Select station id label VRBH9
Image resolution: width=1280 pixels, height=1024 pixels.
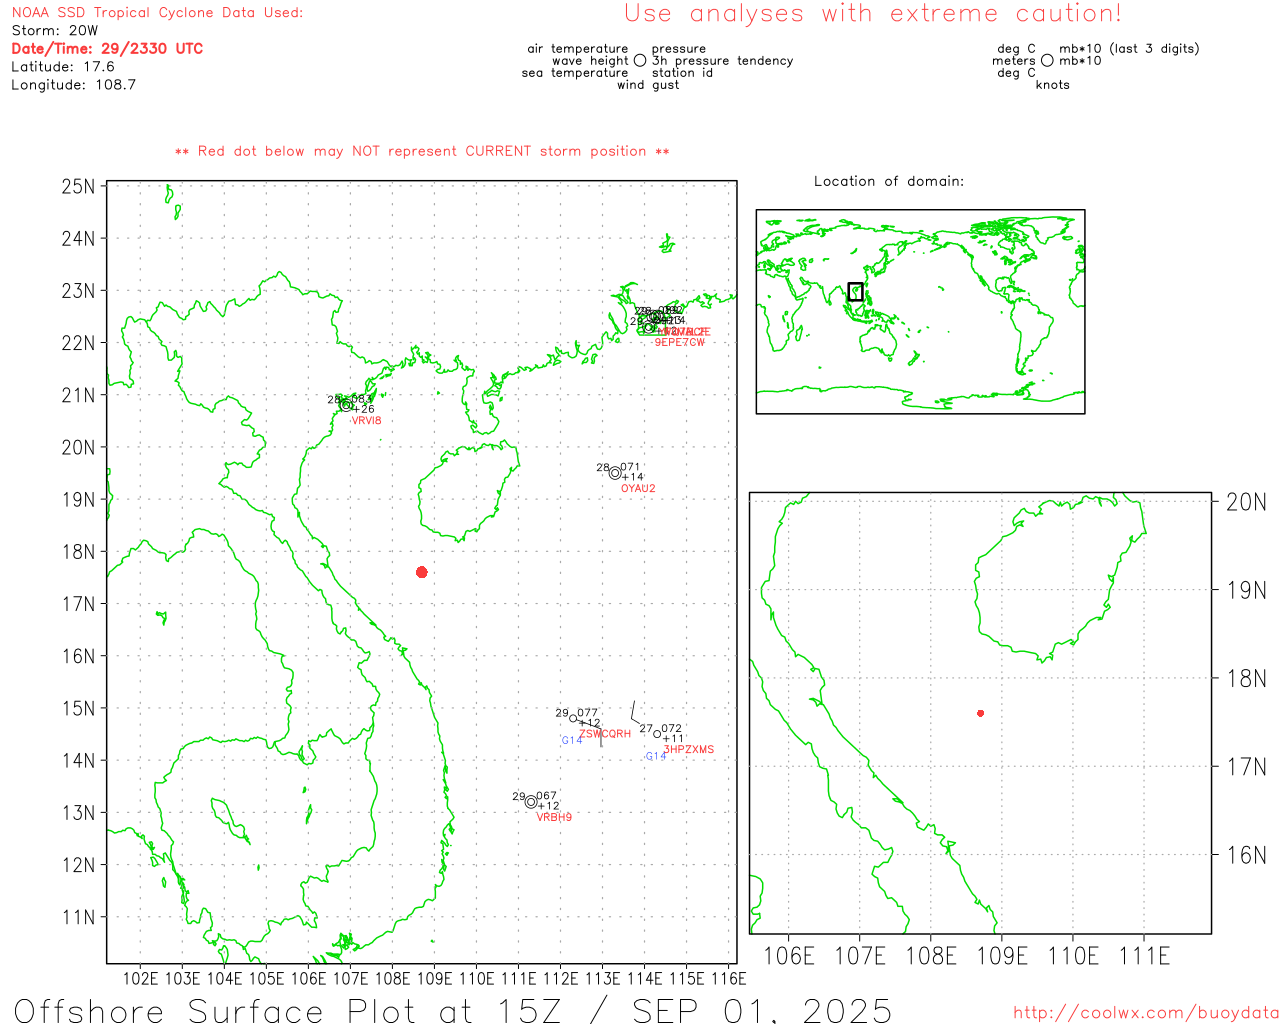(x=554, y=818)
